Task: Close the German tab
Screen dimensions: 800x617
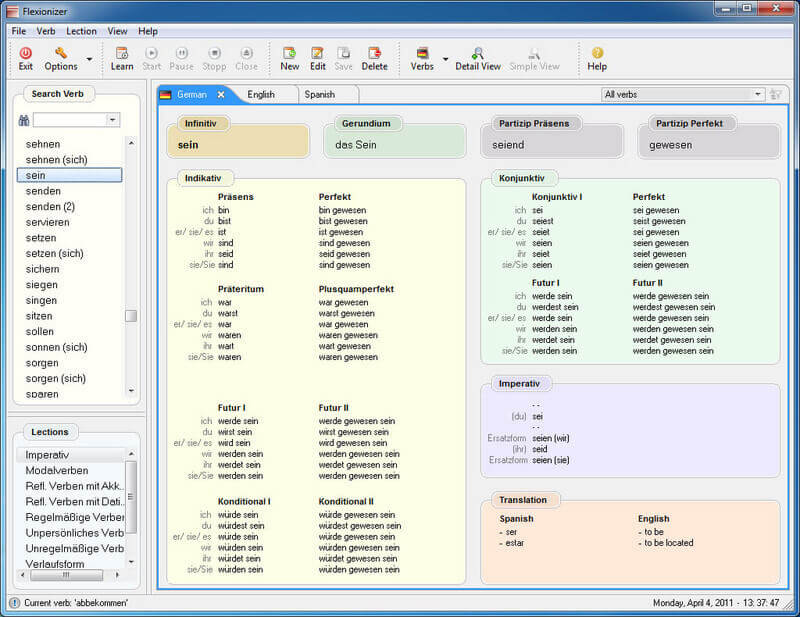Action: pos(221,95)
